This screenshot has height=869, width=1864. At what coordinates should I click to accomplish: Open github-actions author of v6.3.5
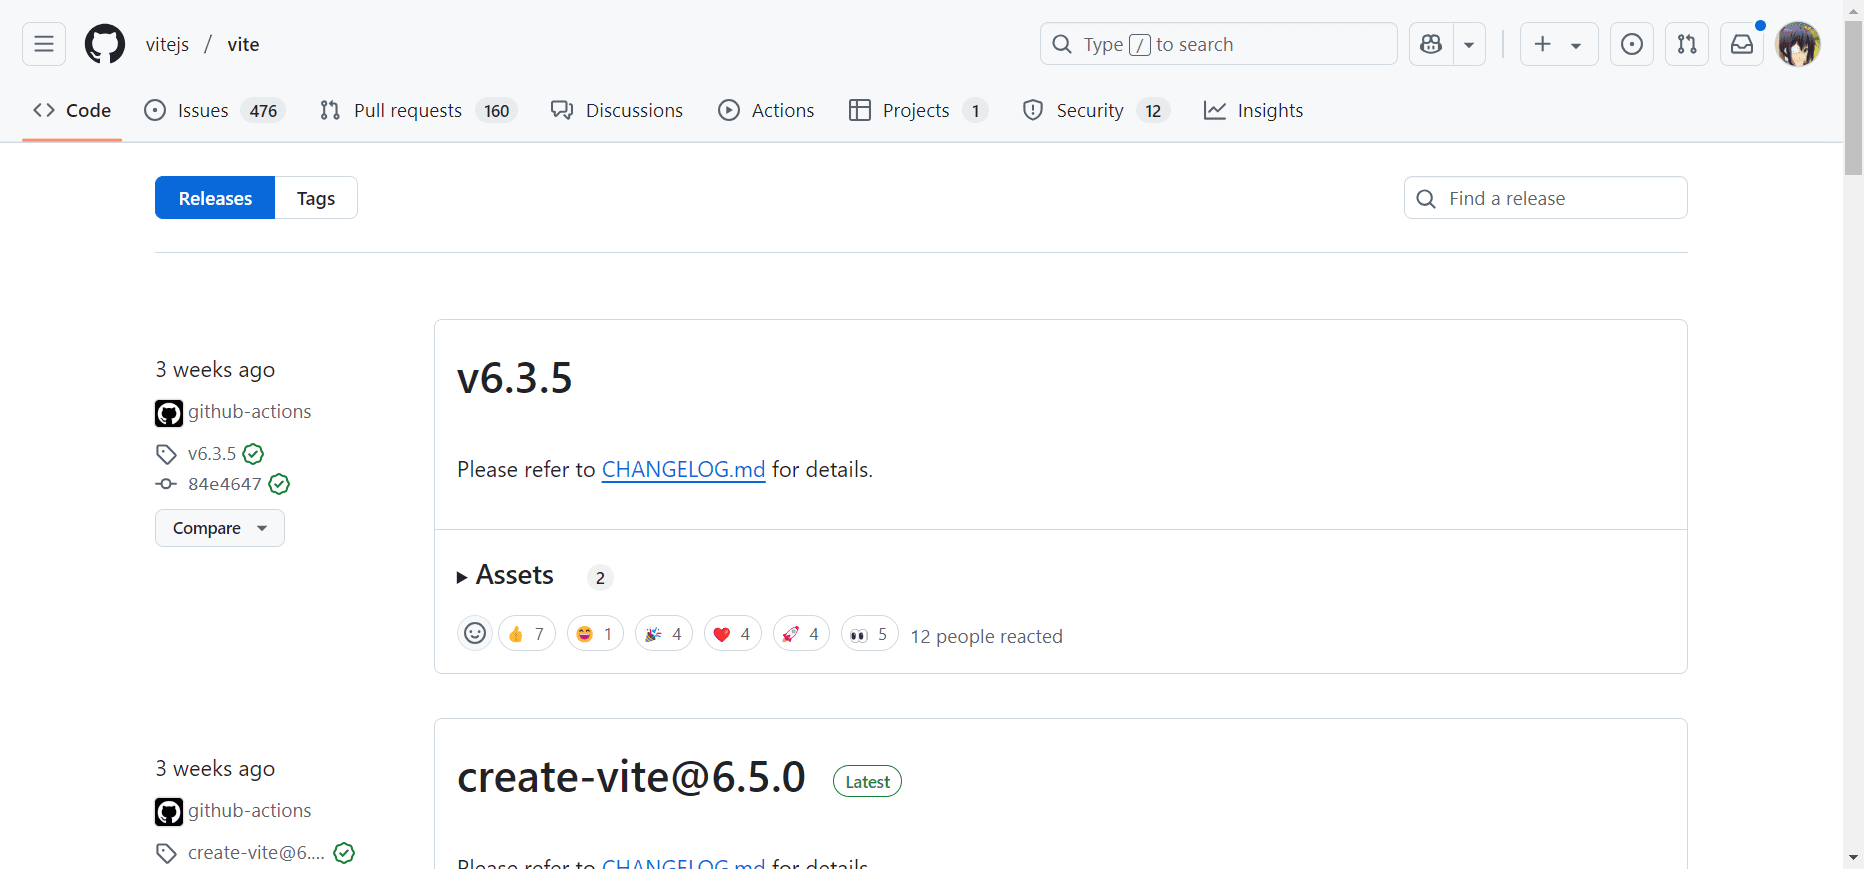250,412
